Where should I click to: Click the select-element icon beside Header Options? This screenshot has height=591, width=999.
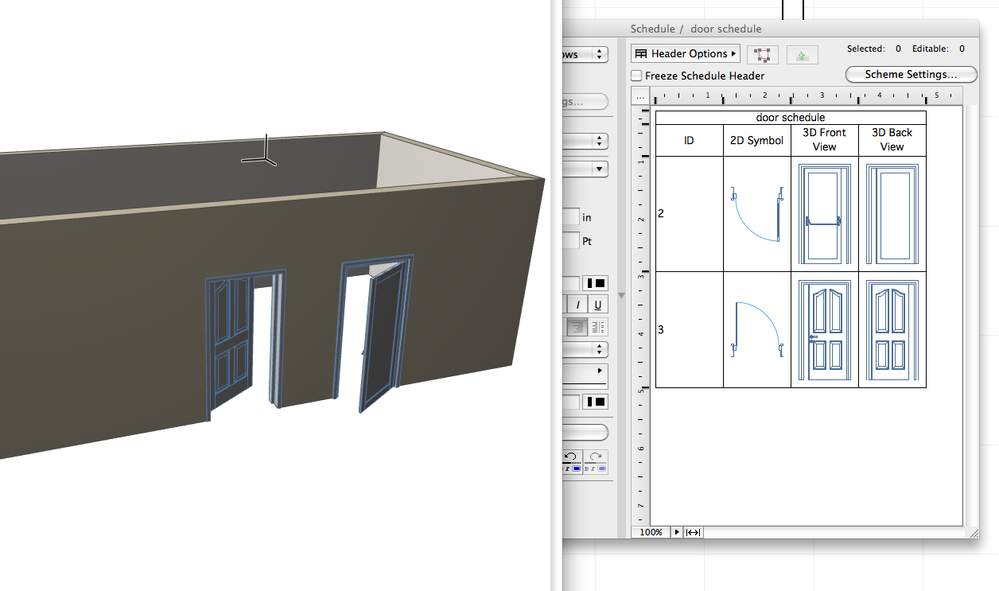click(763, 54)
